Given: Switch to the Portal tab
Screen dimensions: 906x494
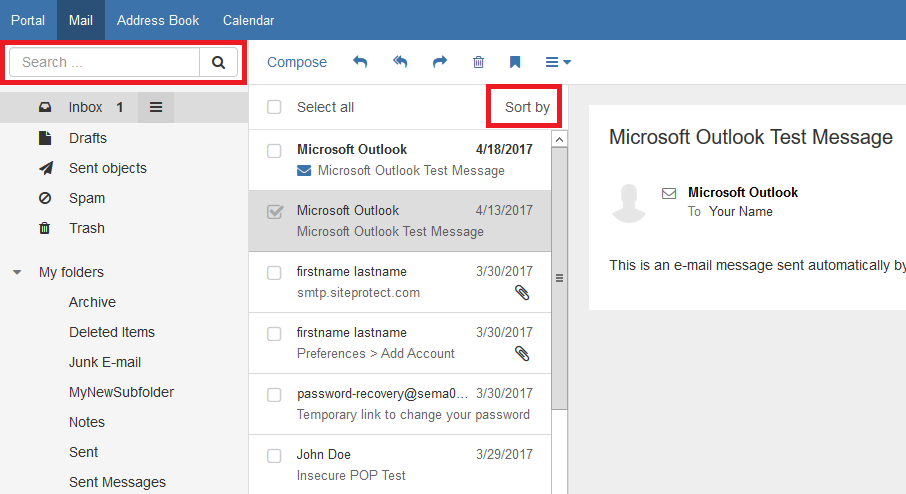Looking at the screenshot, I should tap(28, 20).
